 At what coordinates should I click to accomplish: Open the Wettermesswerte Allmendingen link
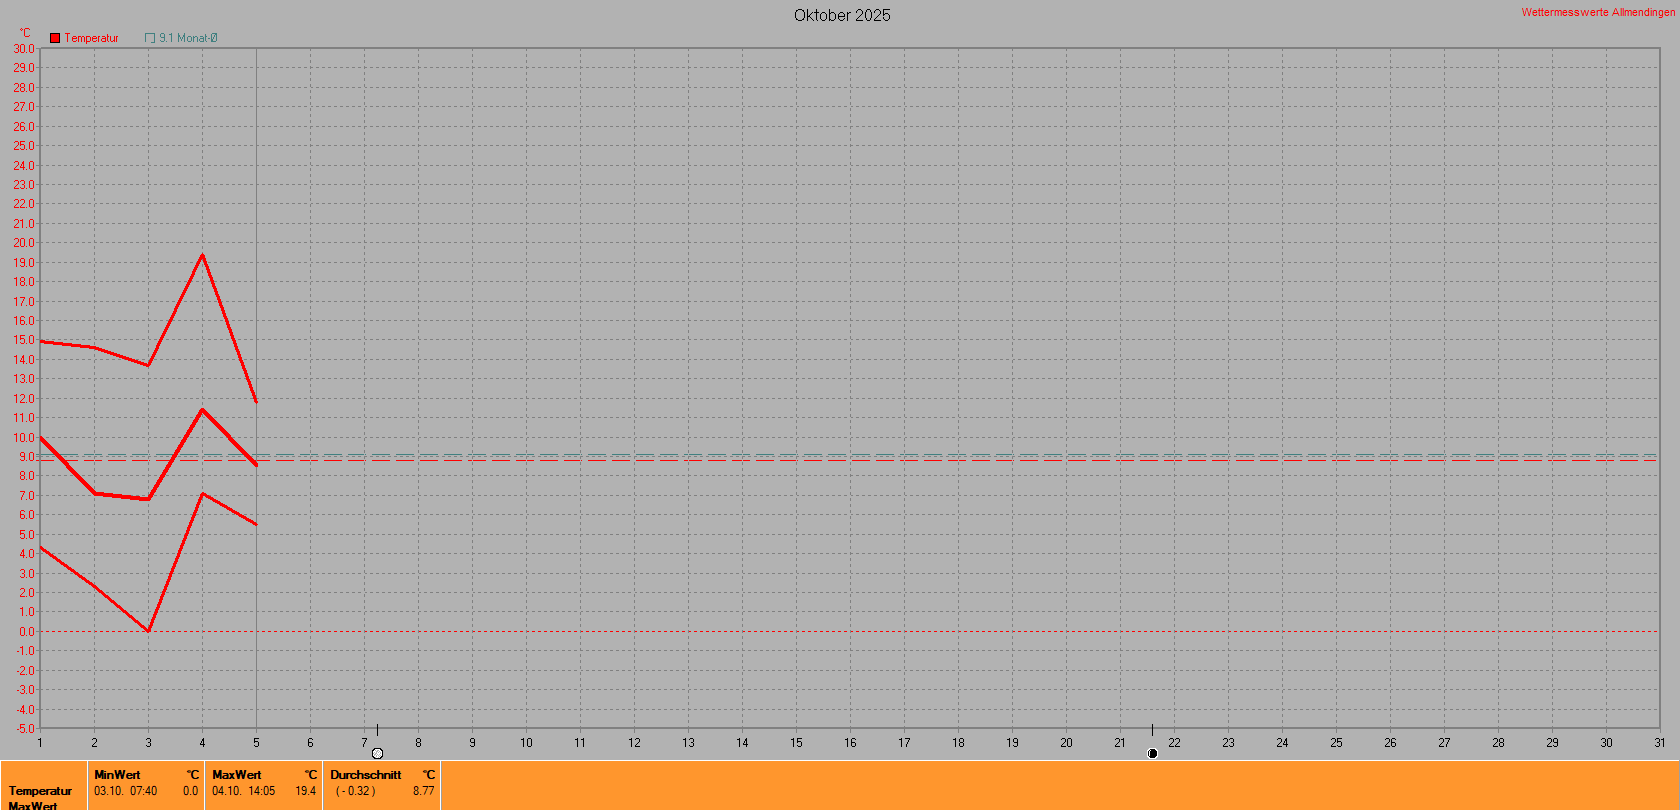pyautogui.click(x=1597, y=12)
